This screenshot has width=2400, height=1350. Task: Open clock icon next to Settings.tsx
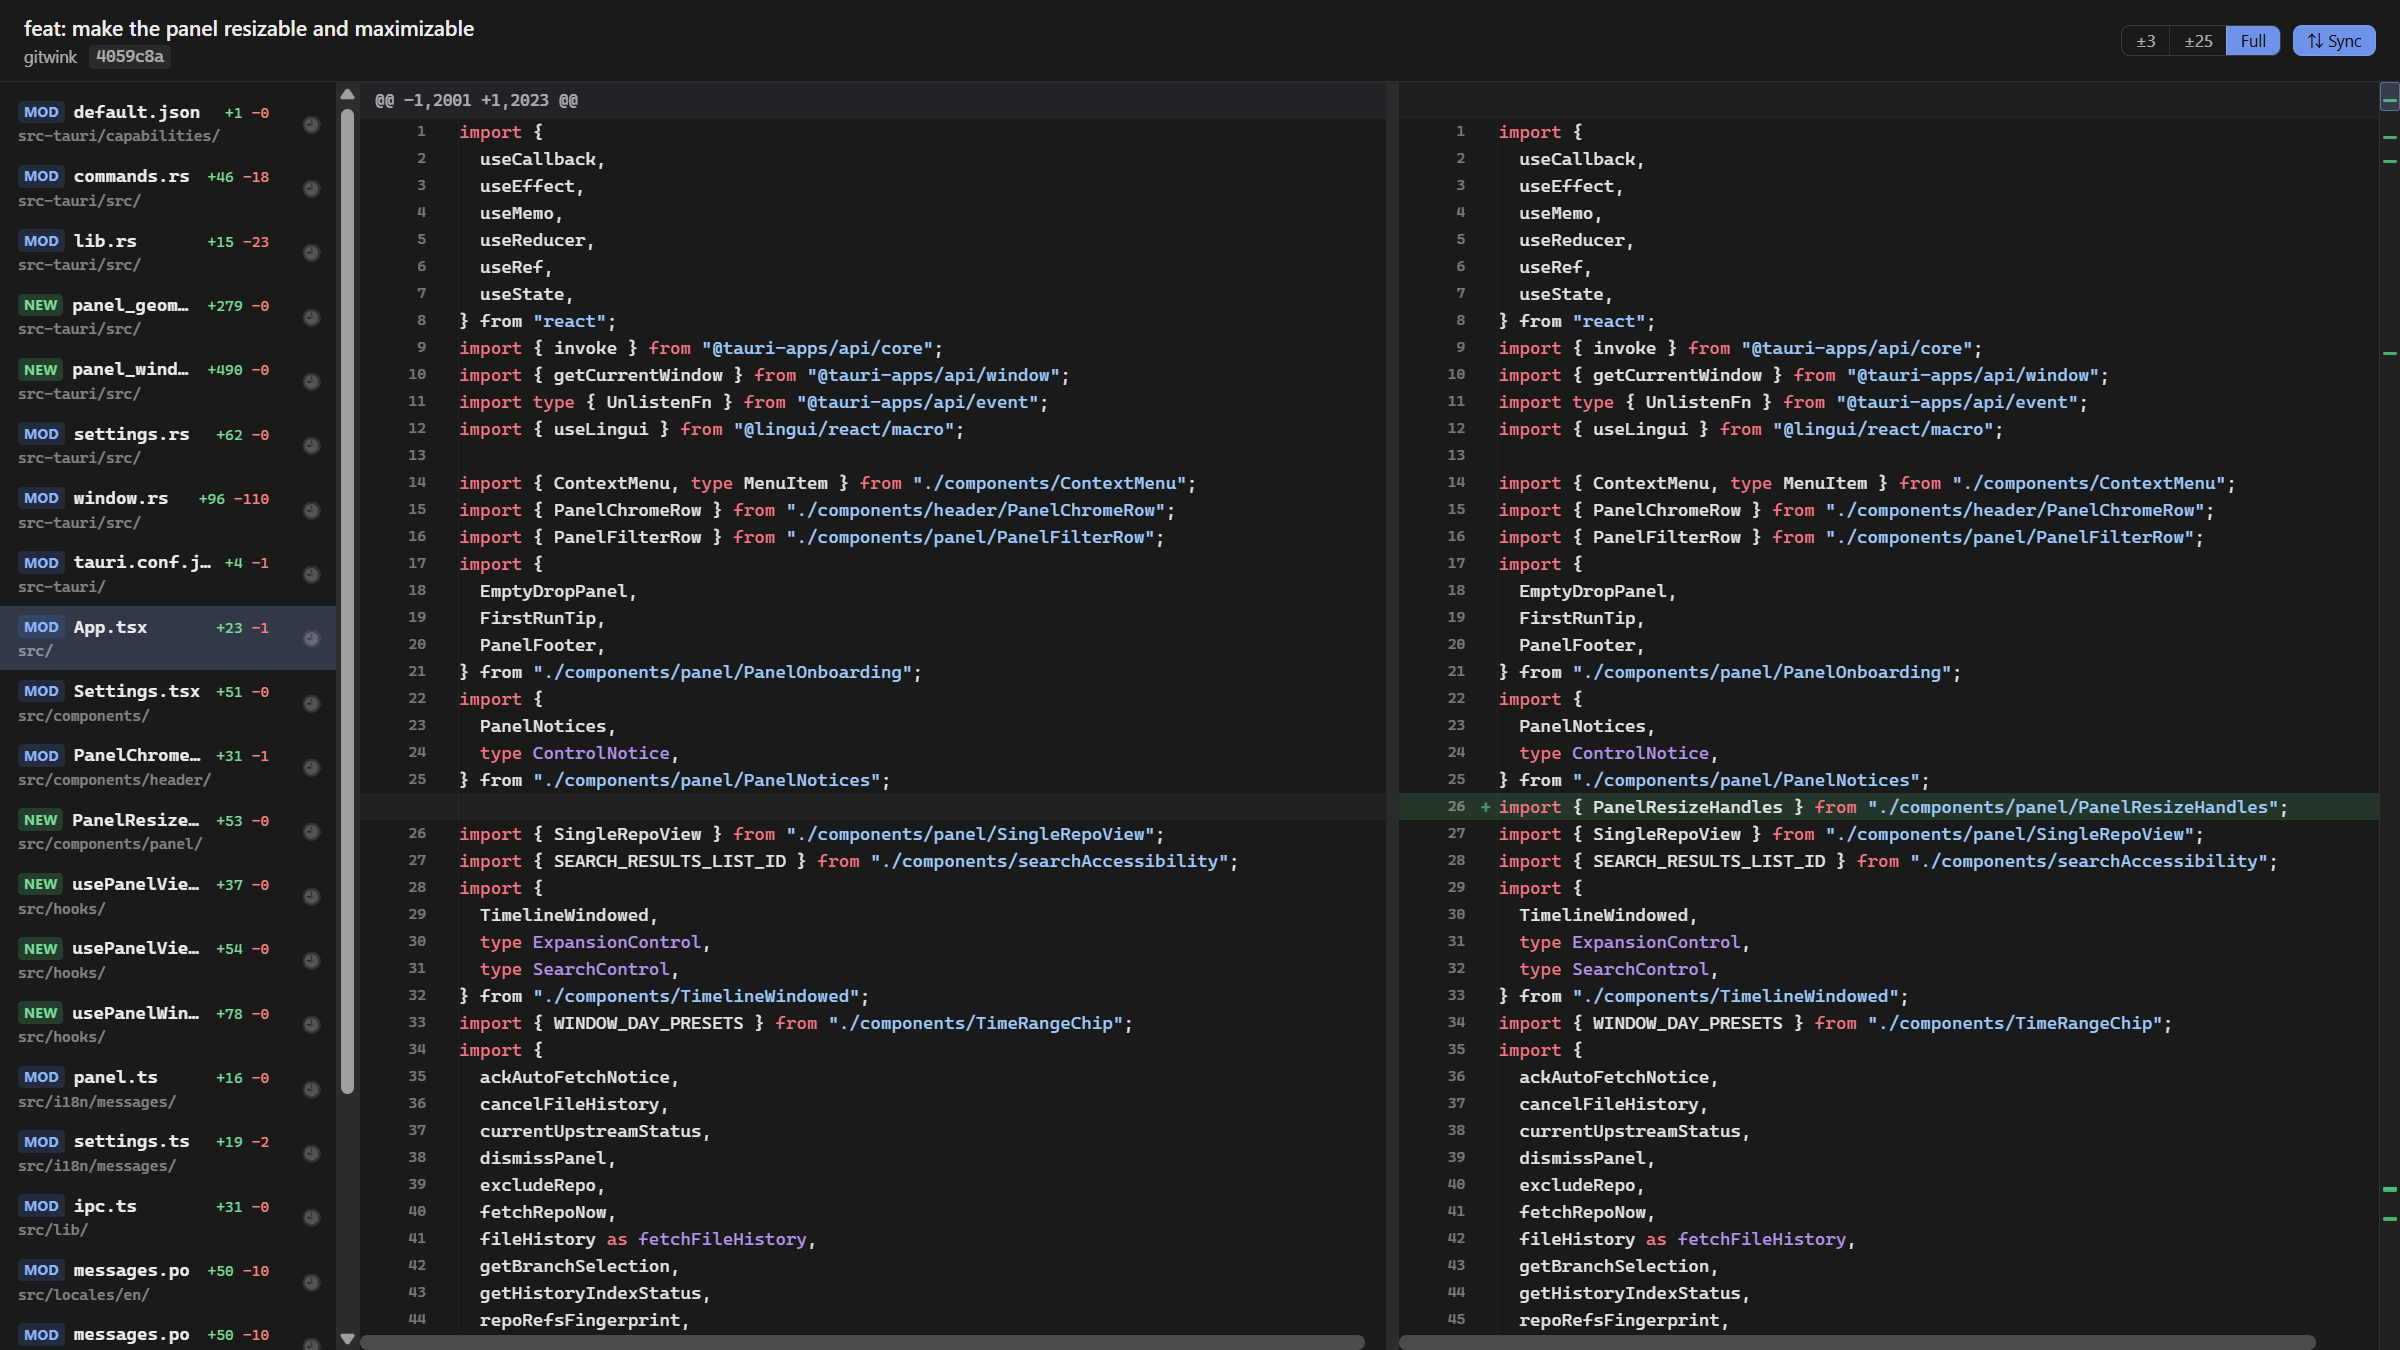coord(312,703)
